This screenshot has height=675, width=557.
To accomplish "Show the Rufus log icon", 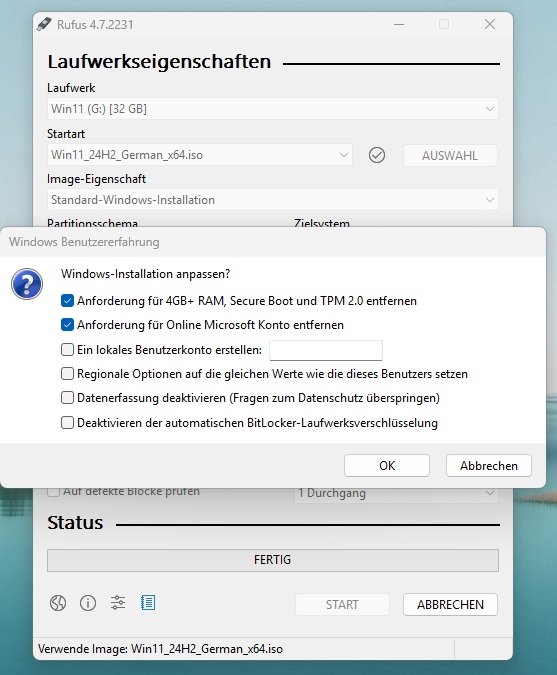I will [x=148, y=603].
